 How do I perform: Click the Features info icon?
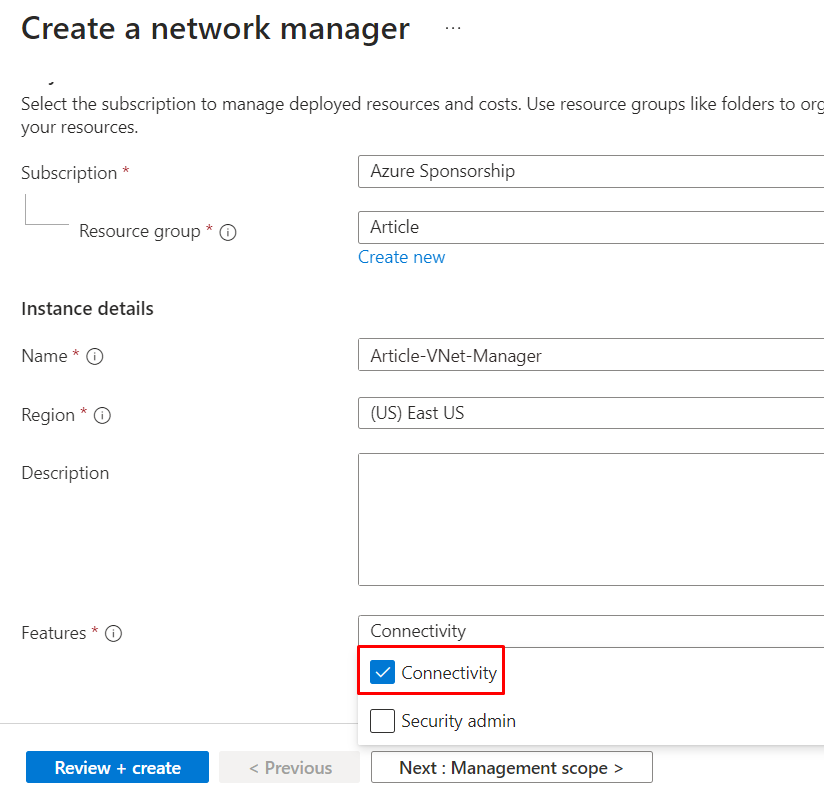[x=113, y=632]
